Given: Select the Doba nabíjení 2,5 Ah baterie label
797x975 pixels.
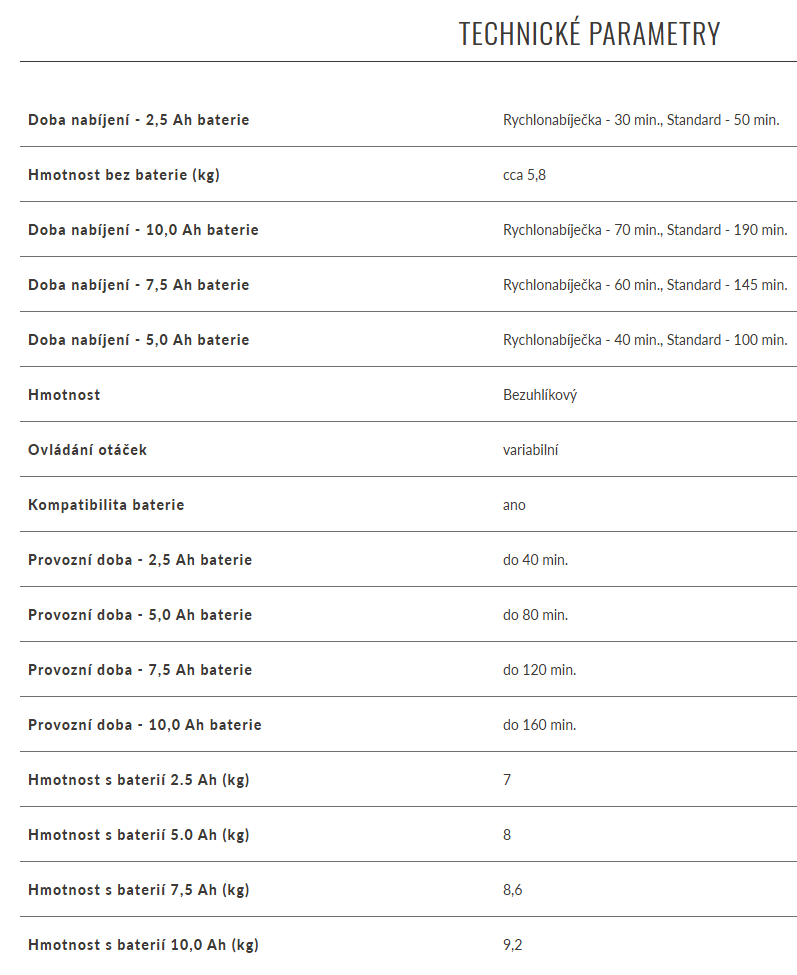Looking at the screenshot, I should [x=139, y=120].
